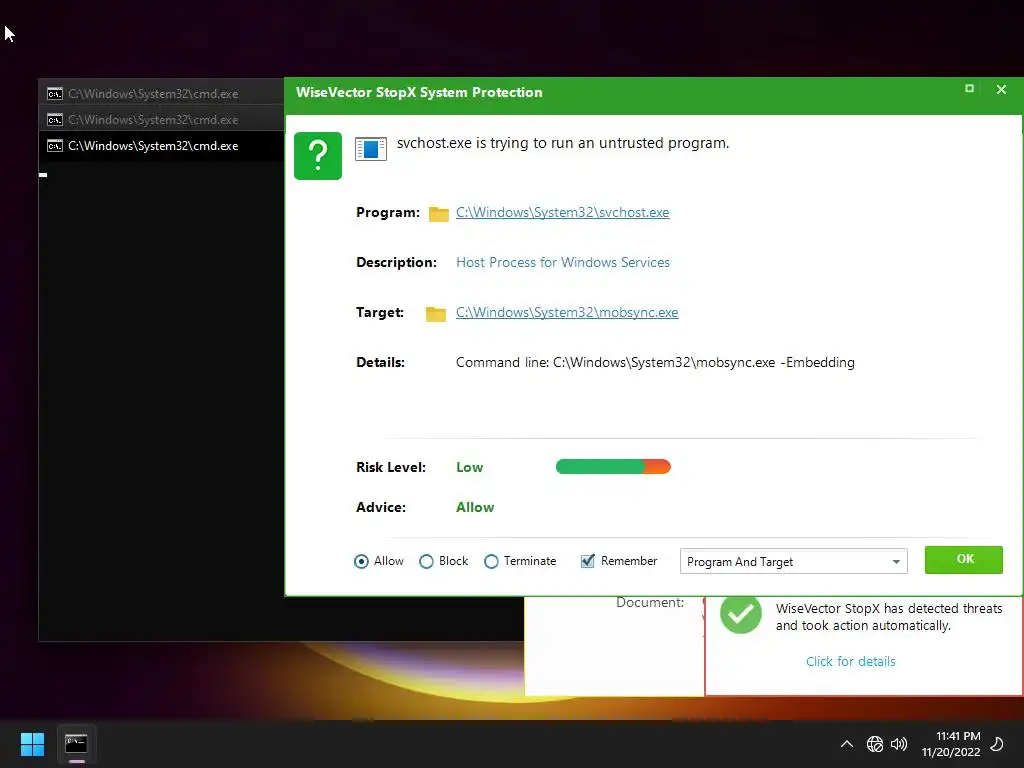Click the Host Process for Windows Services text
The height and width of the screenshot is (768, 1024).
point(562,263)
